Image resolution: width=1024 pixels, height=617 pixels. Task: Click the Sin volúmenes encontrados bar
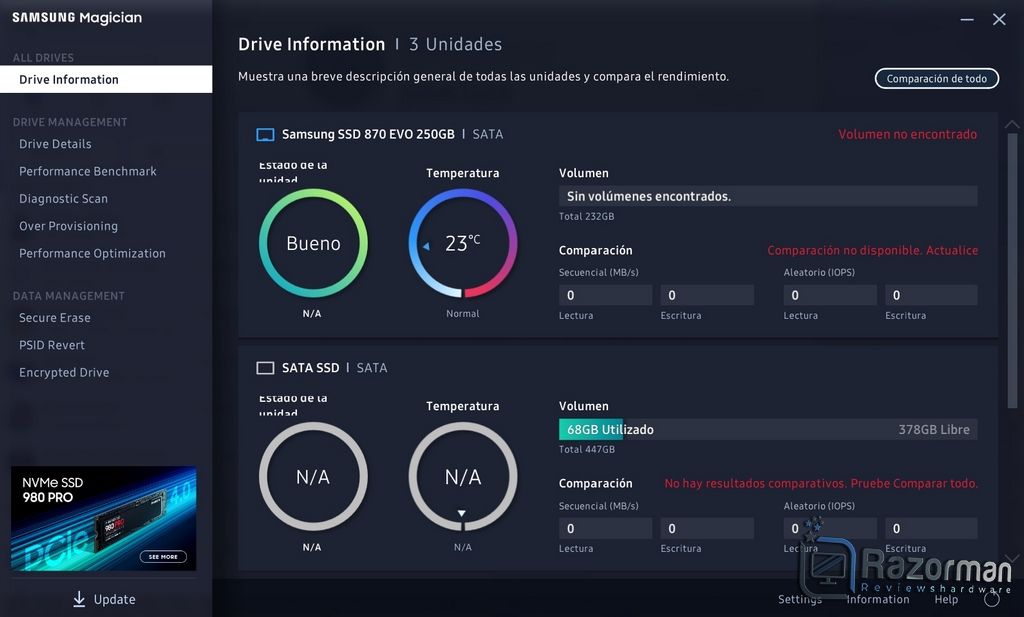(x=768, y=196)
